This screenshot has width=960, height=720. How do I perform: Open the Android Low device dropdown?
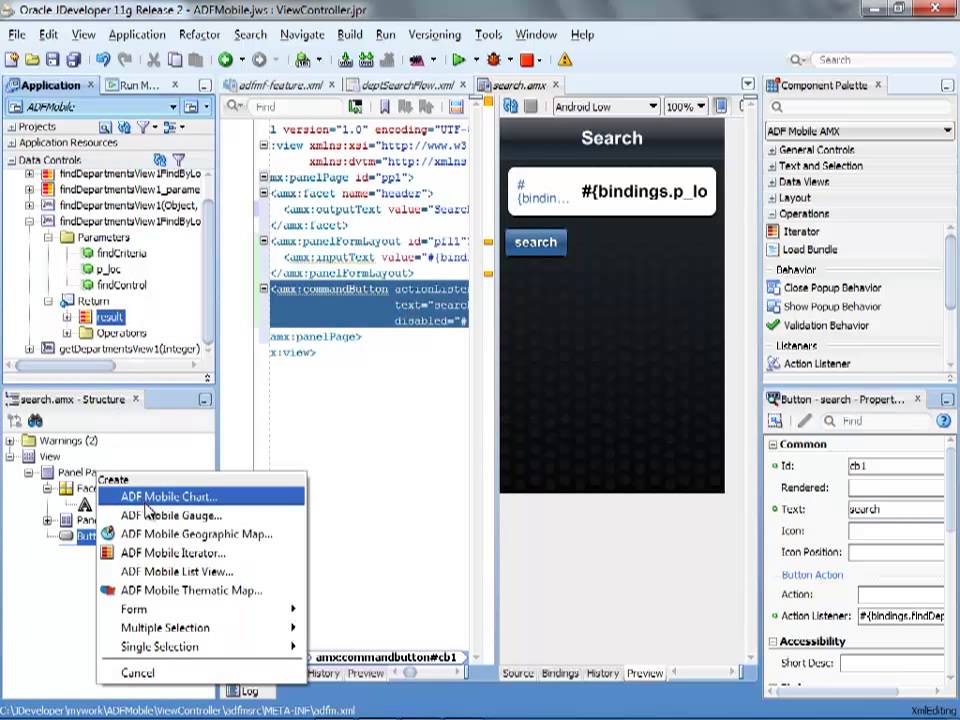click(653, 107)
